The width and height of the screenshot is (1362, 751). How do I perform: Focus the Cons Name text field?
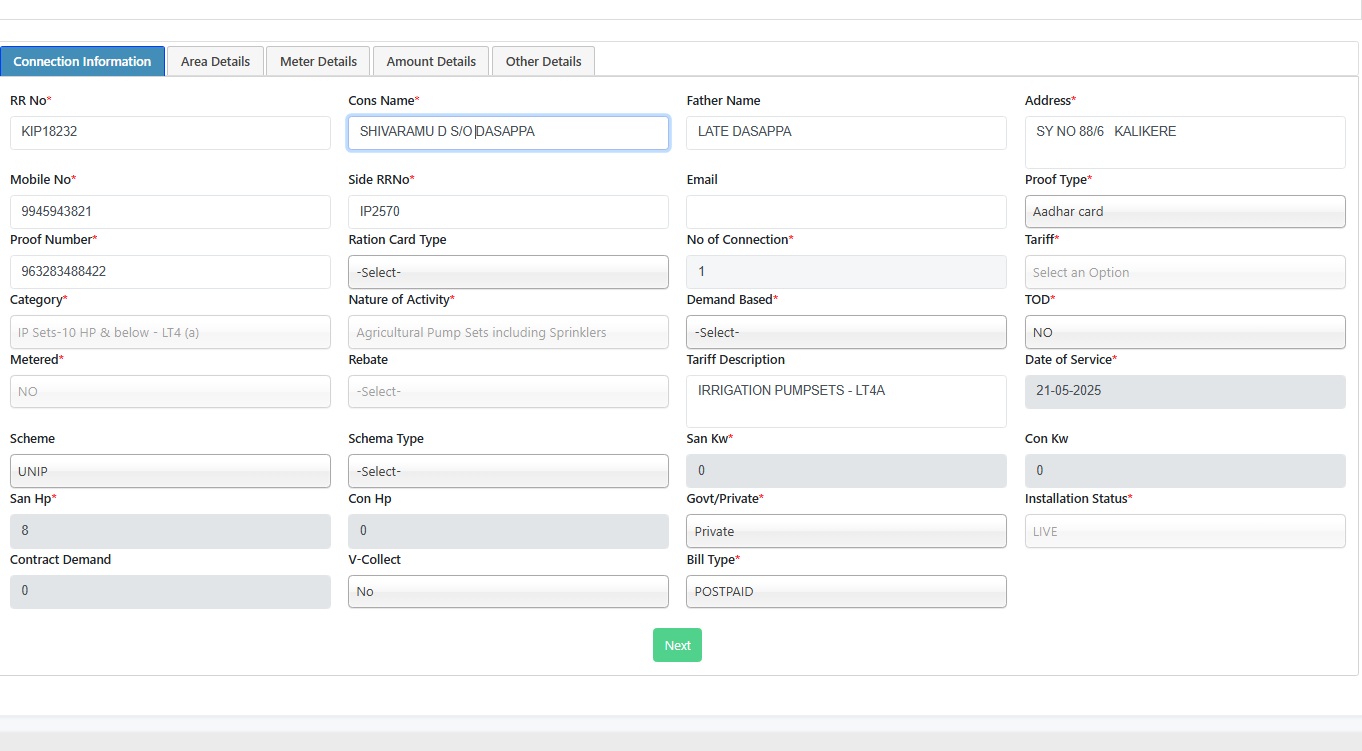pyautogui.click(x=508, y=132)
